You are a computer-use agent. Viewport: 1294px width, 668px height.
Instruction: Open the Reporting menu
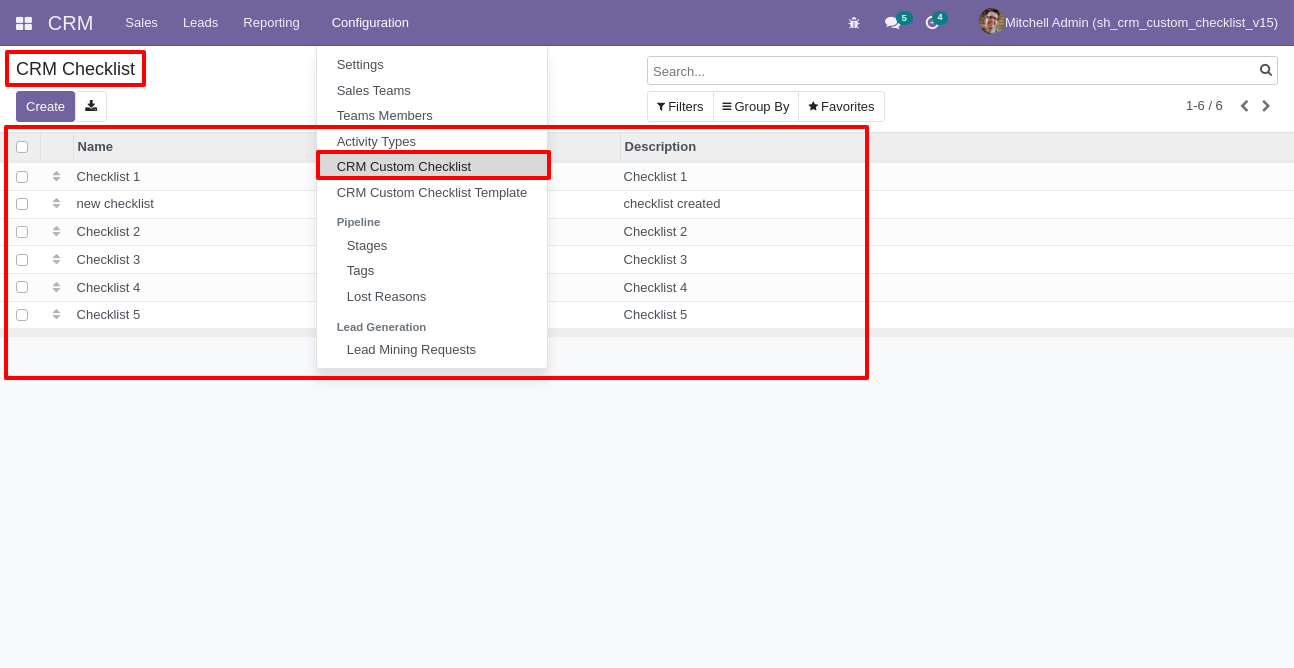click(271, 23)
